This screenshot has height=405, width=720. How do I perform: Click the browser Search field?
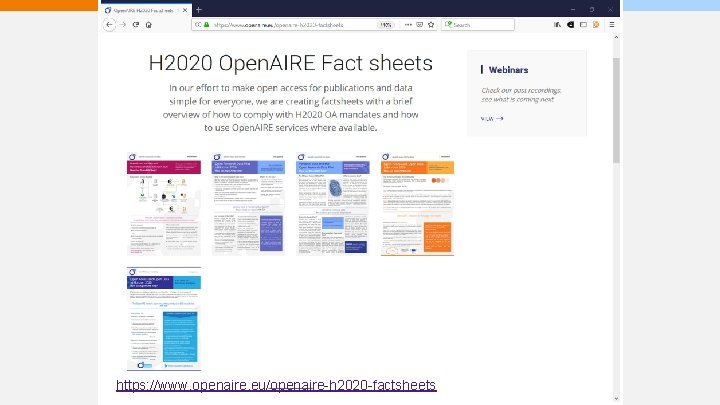[x=478, y=25]
